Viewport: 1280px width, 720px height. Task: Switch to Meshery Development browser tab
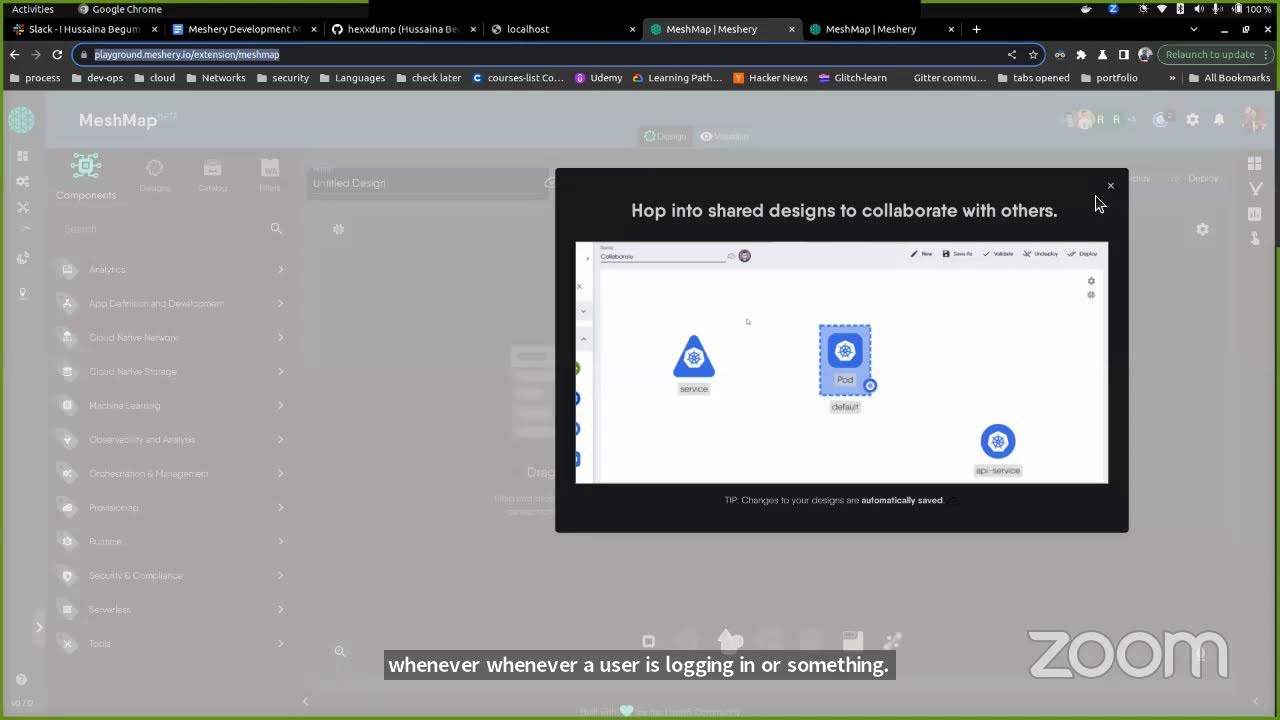[x=244, y=29]
